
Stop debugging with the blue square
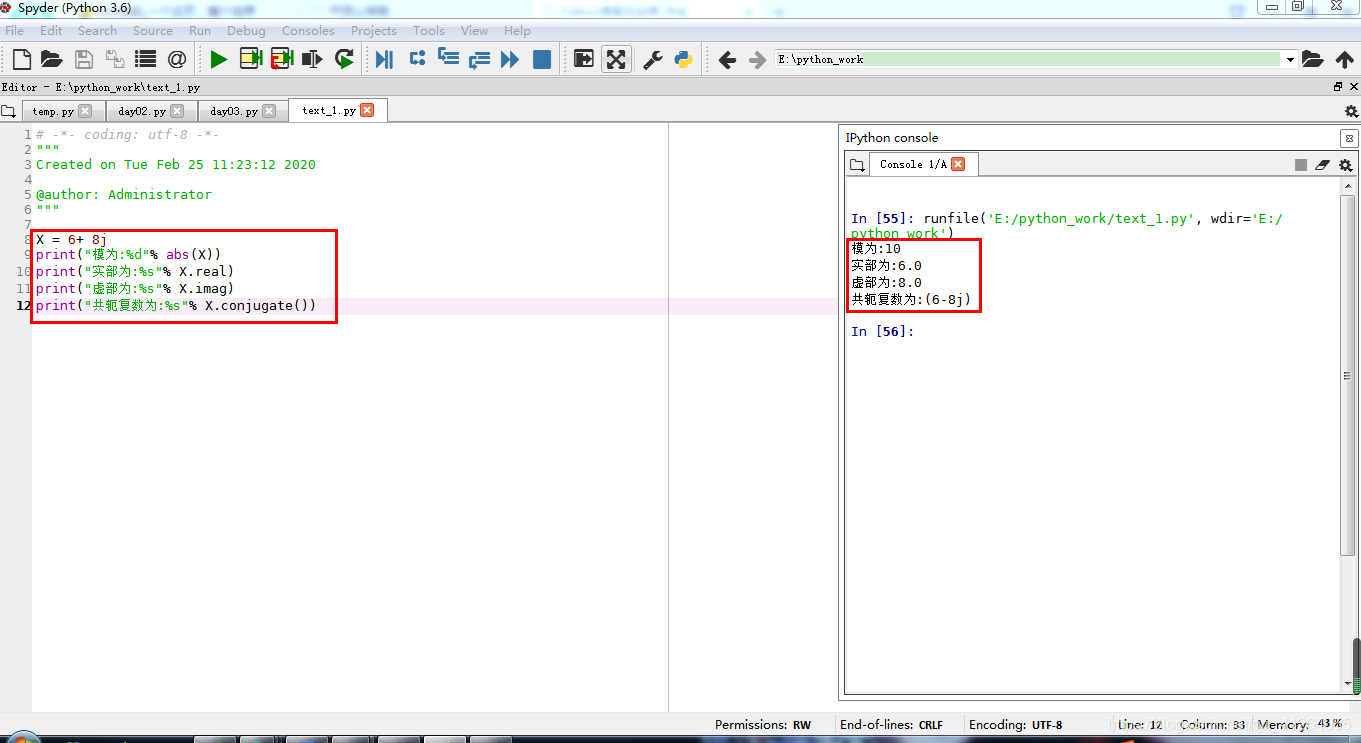pos(542,60)
